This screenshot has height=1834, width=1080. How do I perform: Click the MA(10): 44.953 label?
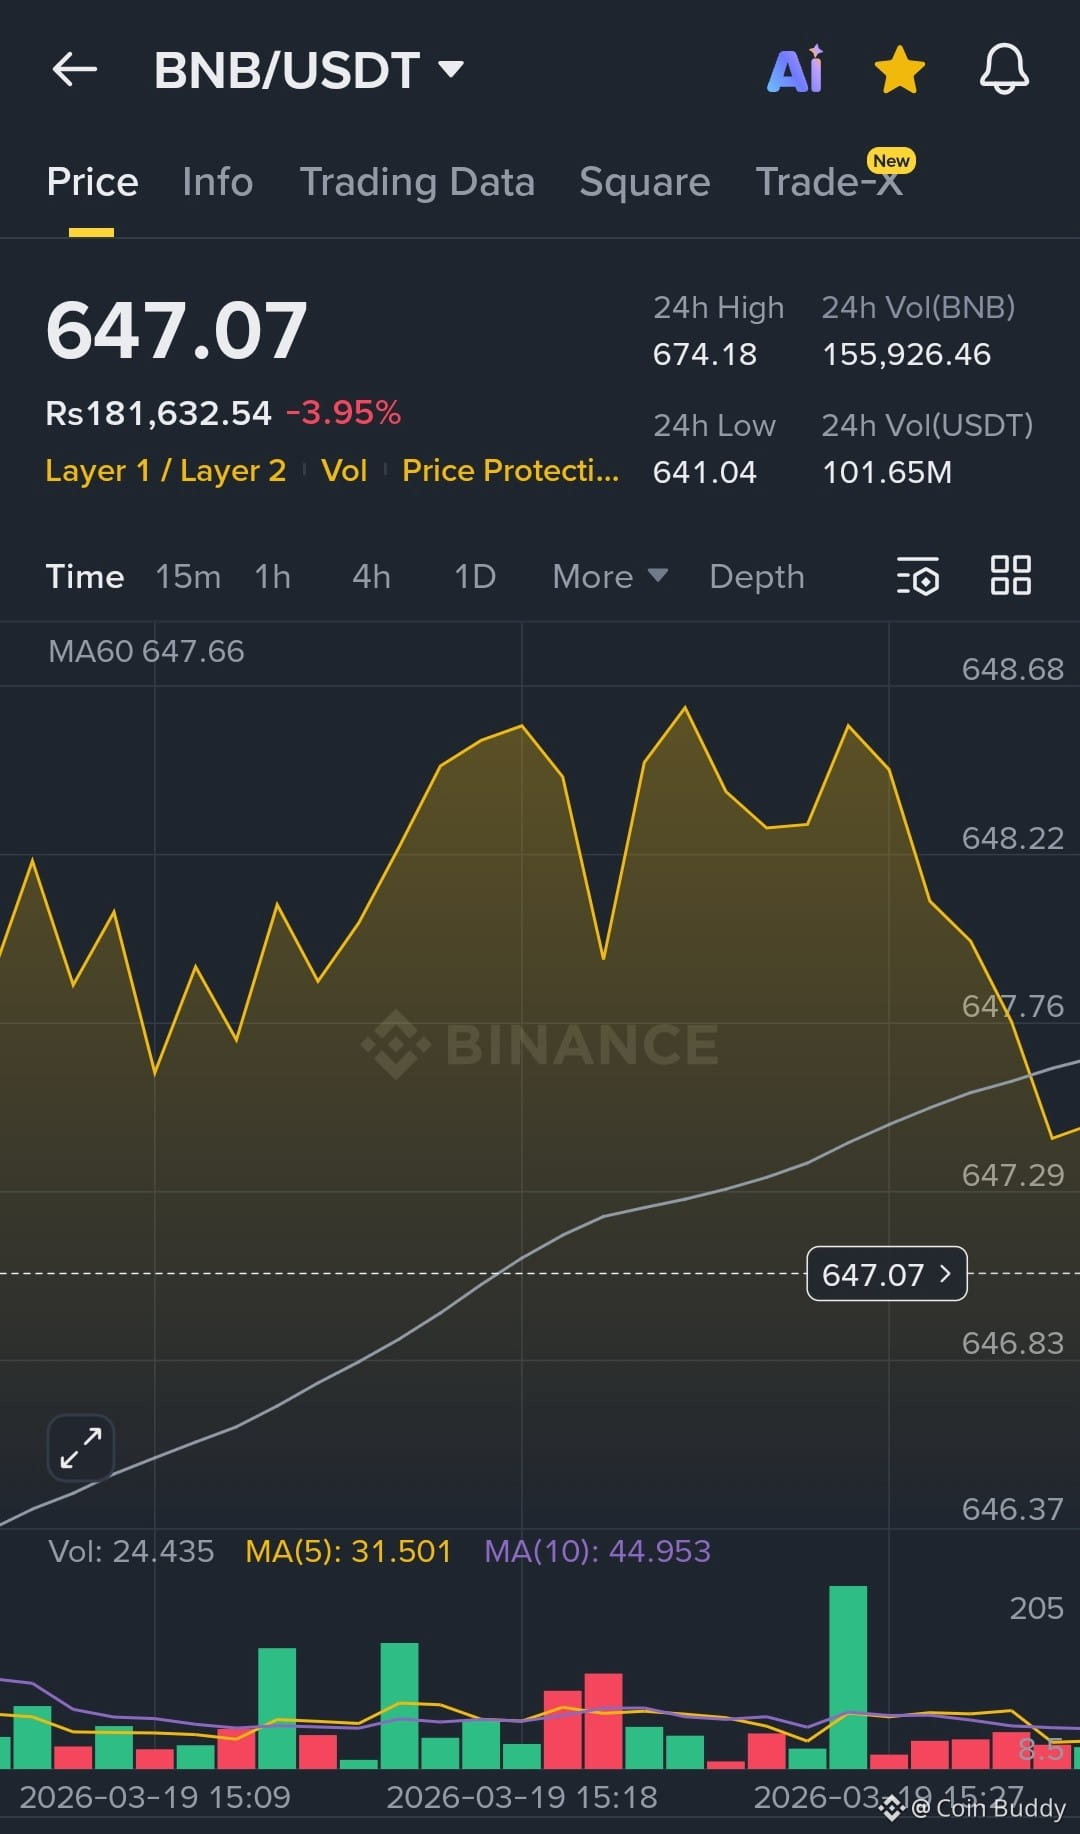coord(598,1551)
